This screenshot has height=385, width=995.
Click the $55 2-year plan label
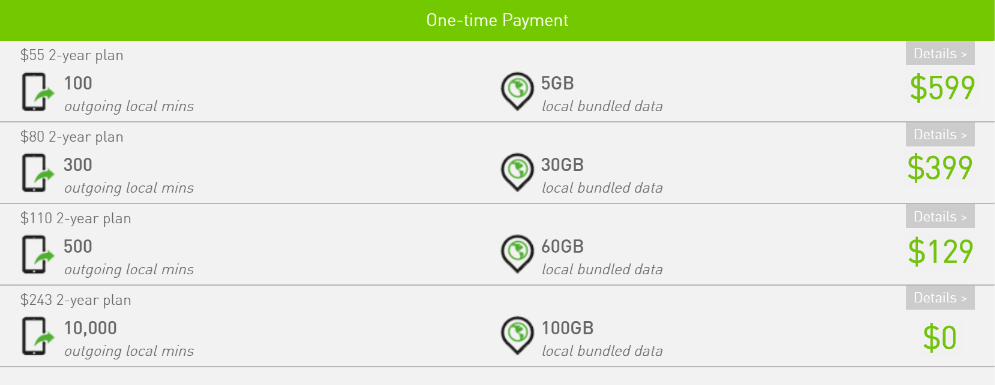[x=72, y=56]
